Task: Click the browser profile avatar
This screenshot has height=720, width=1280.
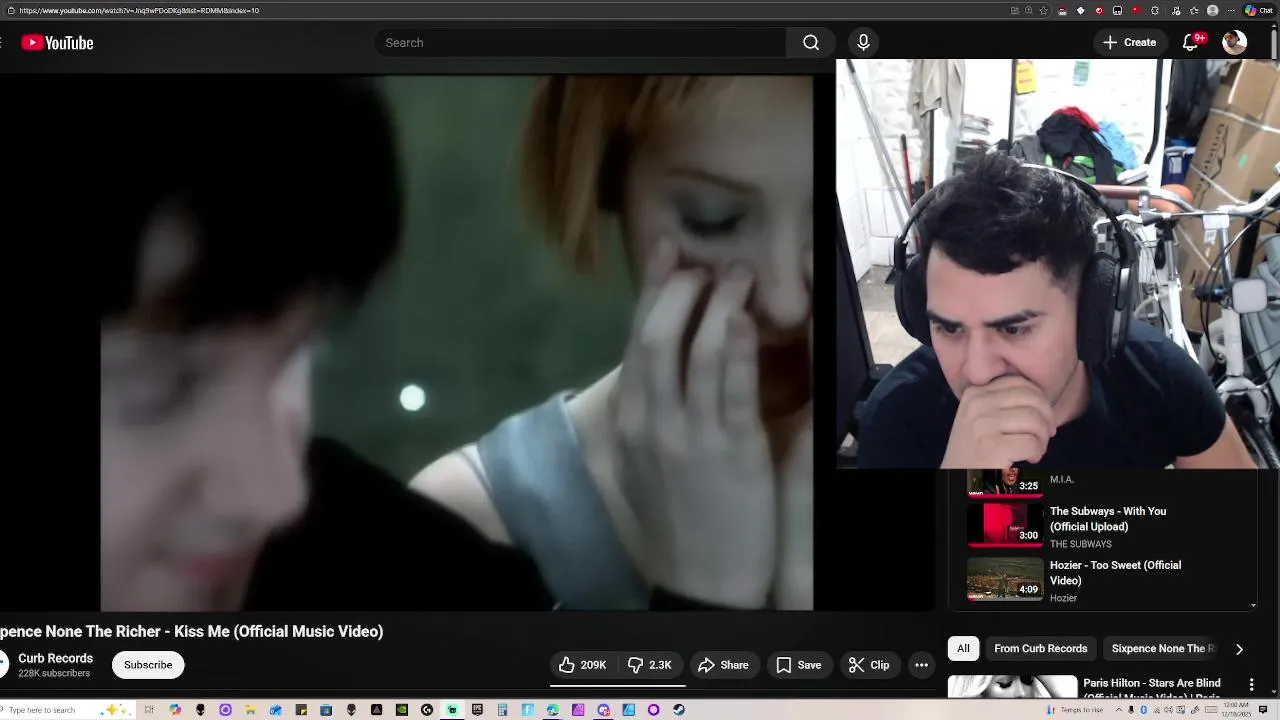Action: pyautogui.click(x=1212, y=10)
